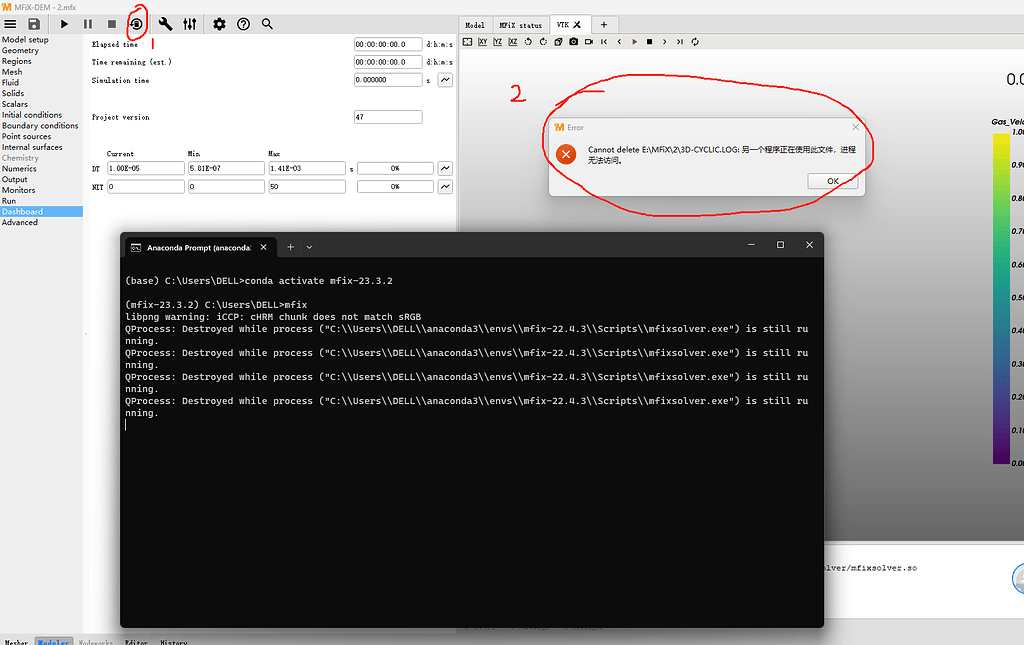The width and height of the screenshot is (1024, 645).
Task: Stop VTK animation playback
Action: point(650,42)
